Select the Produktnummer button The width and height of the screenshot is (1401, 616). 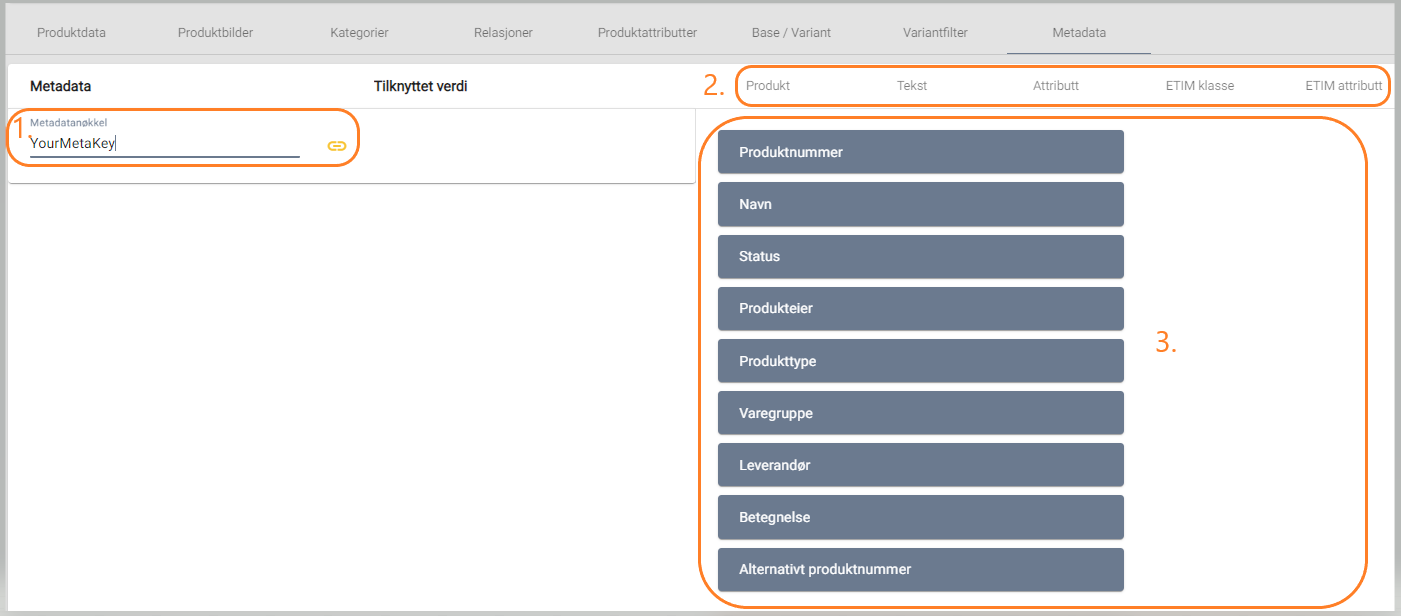(921, 152)
